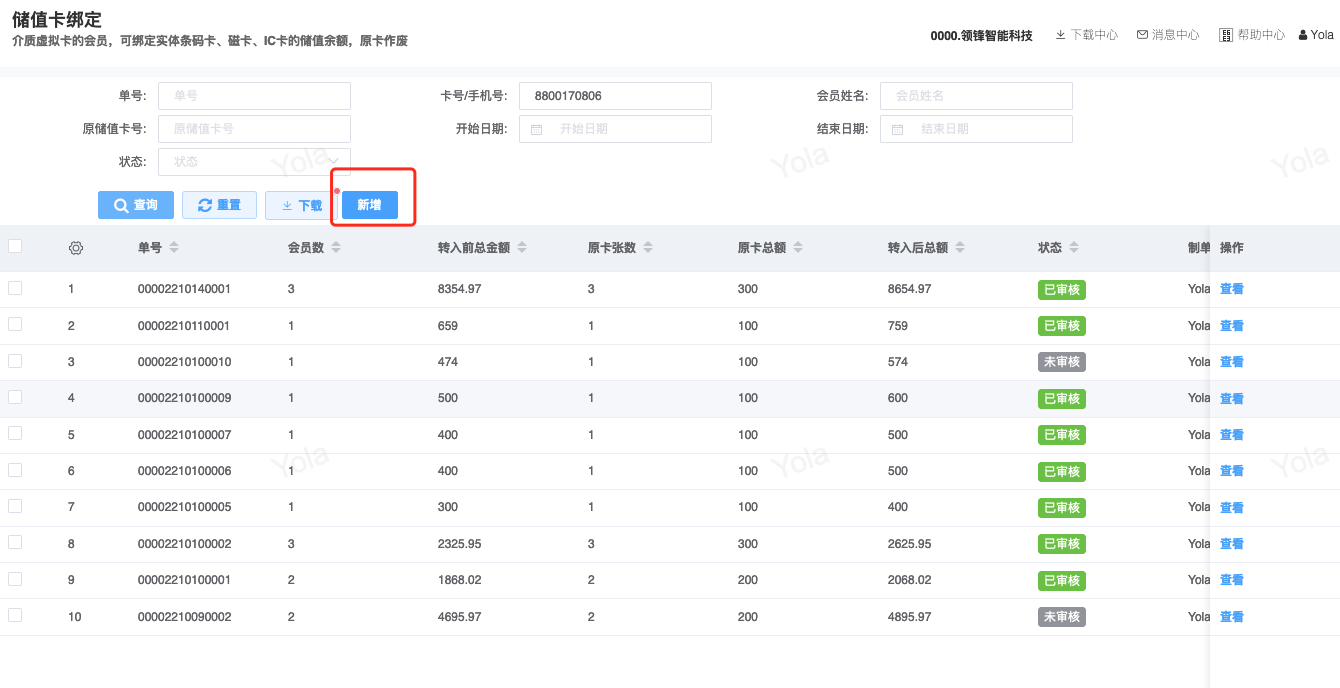Screen dimensions: 1340x688
Task: Click the 下载 export button
Action: (x=301, y=205)
